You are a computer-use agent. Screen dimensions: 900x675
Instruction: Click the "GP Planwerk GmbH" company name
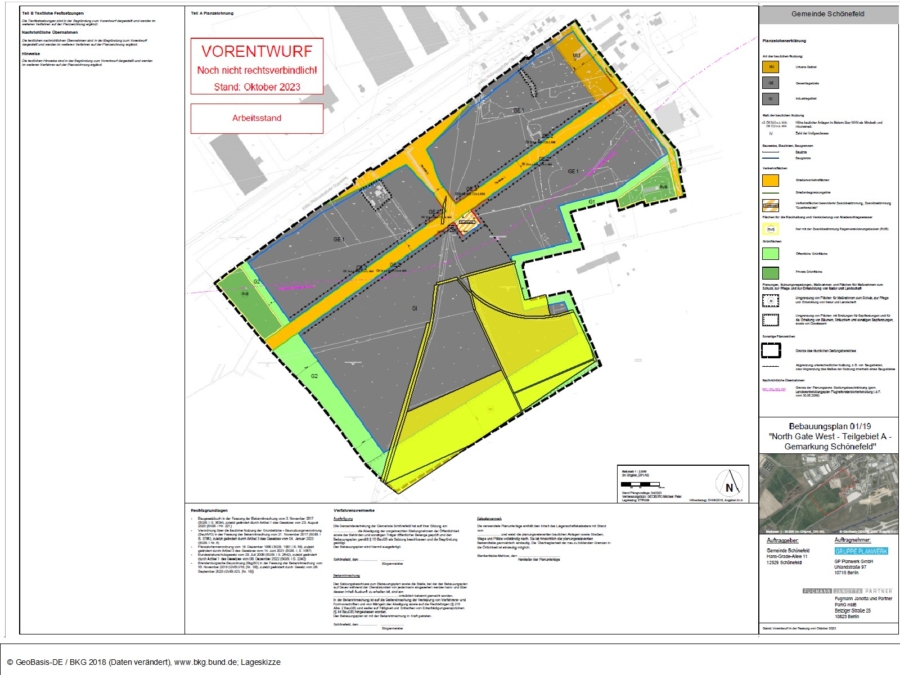click(x=853, y=561)
